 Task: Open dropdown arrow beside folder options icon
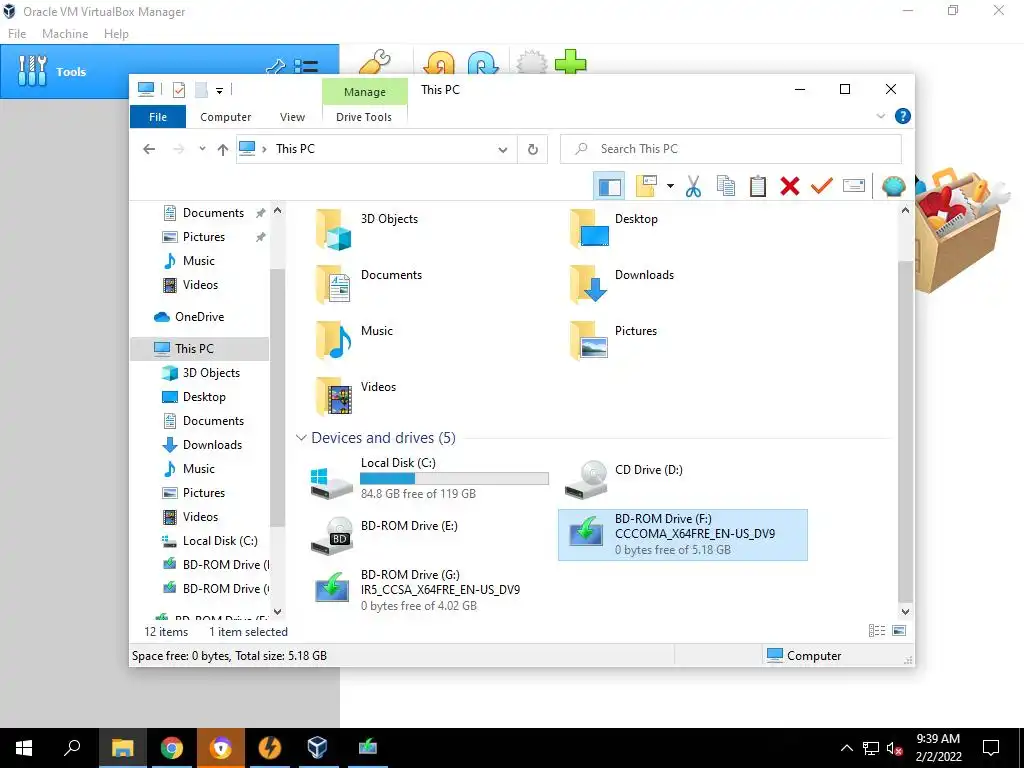pyautogui.click(x=670, y=186)
